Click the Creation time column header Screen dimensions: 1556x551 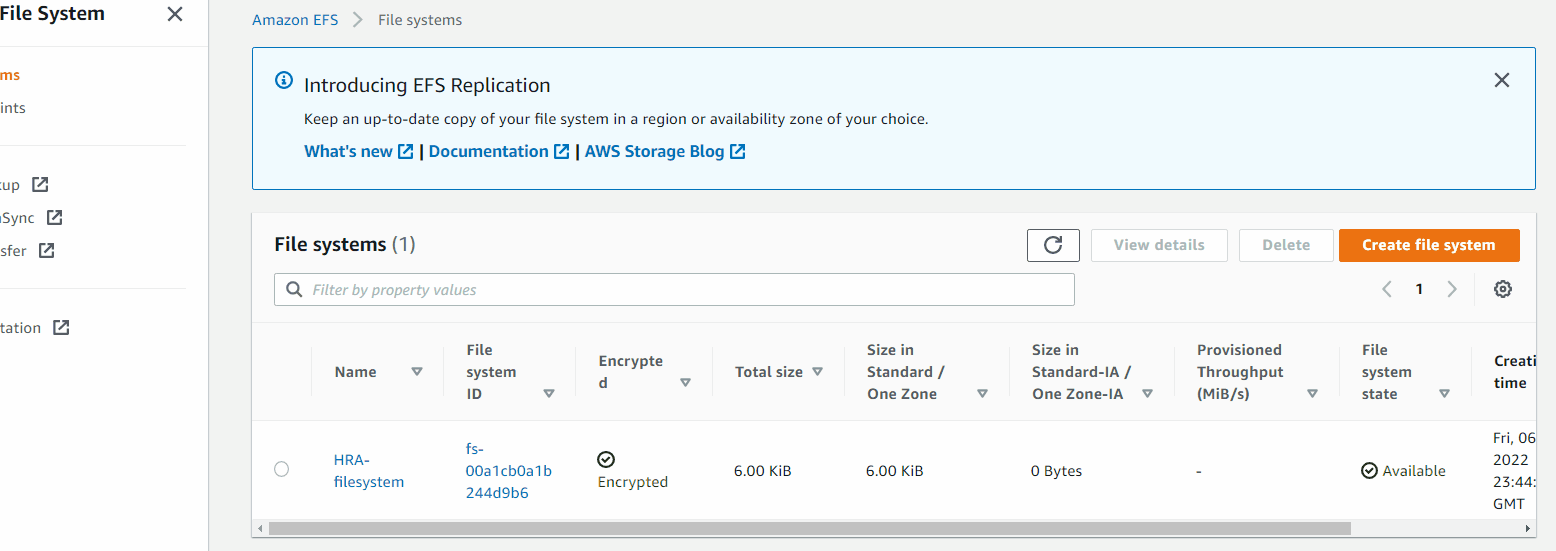point(1512,372)
